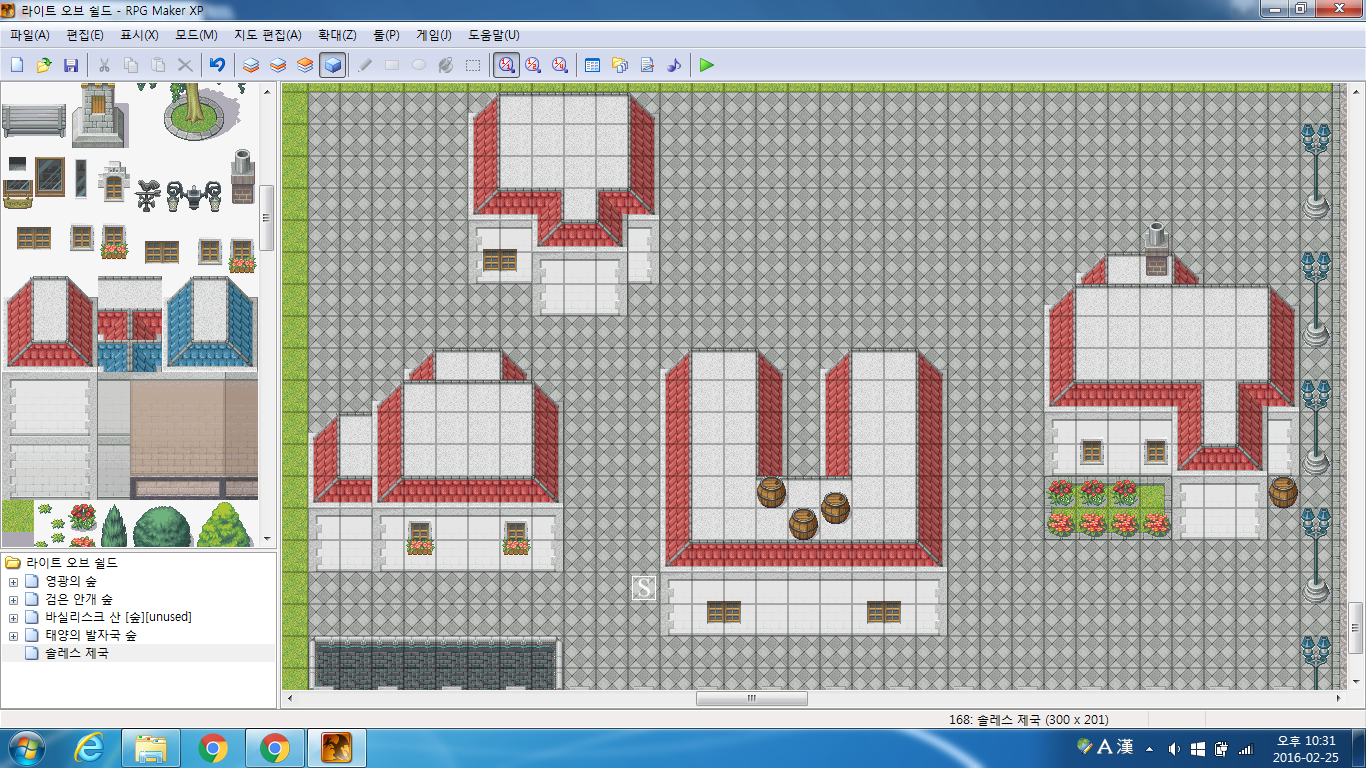Open the Sound Test music note icon
The height and width of the screenshot is (768, 1366).
[673, 65]
